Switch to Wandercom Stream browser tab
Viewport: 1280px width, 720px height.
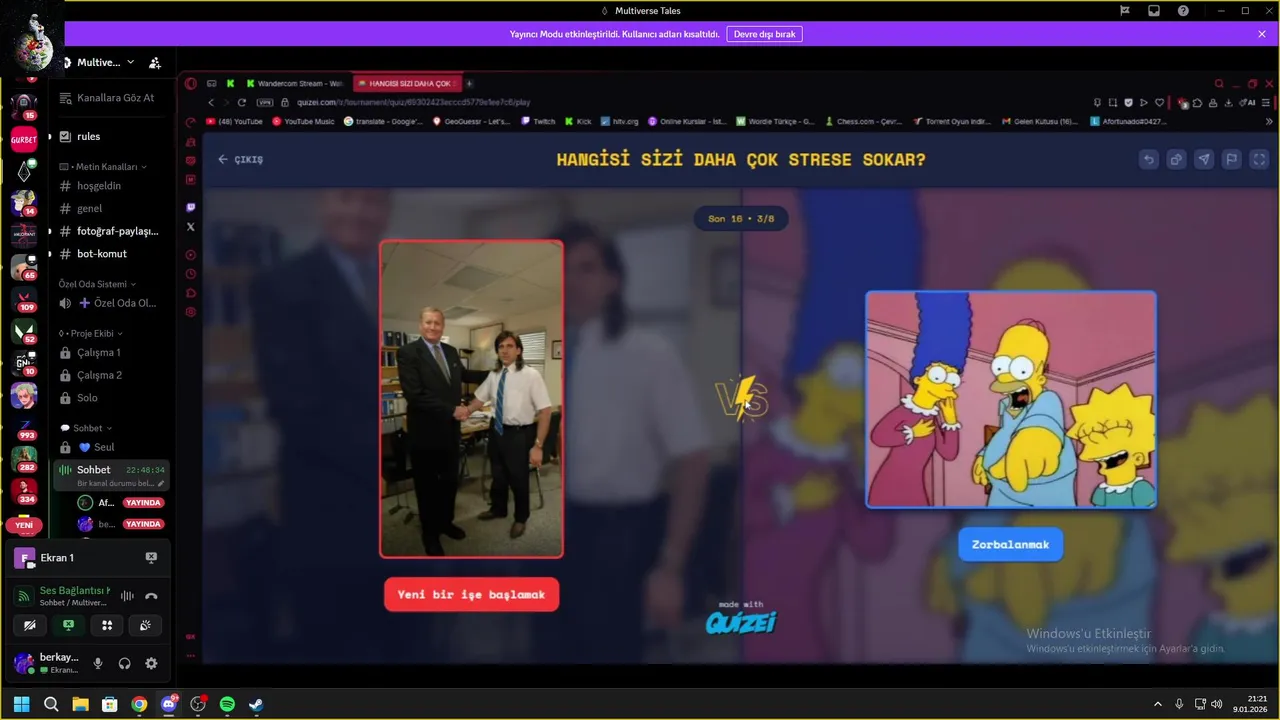(x=295, y=83)
